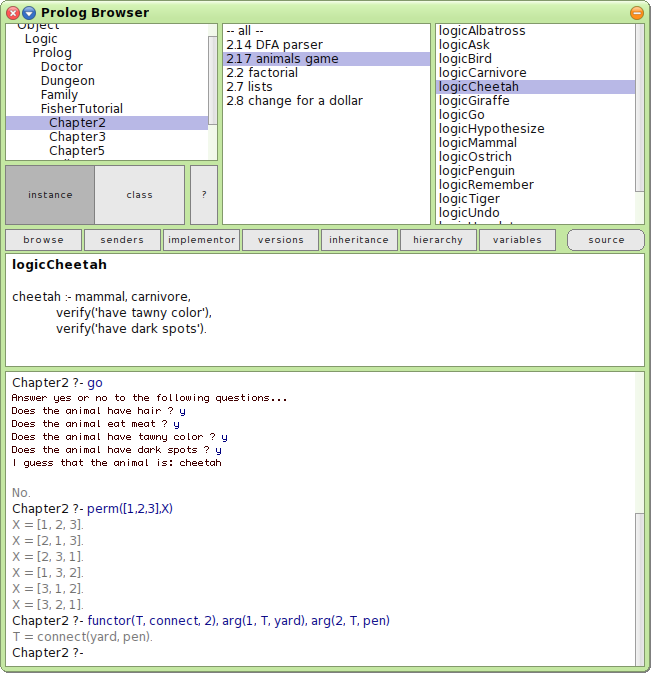Select the '-- all --' category
Image resolution: width=651 pixels, height=673 pixels.
pos(326,31)
